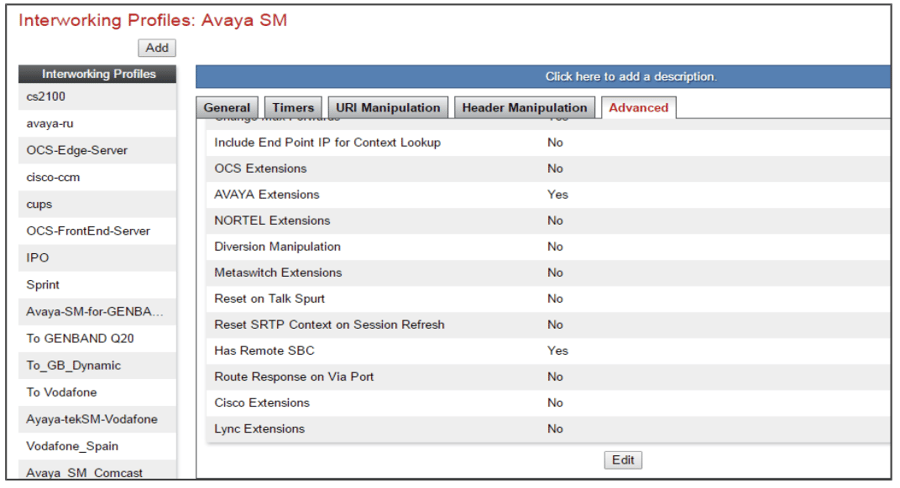
Task: Click the Route Response on Via Port label
Action: tap(294, 377)
